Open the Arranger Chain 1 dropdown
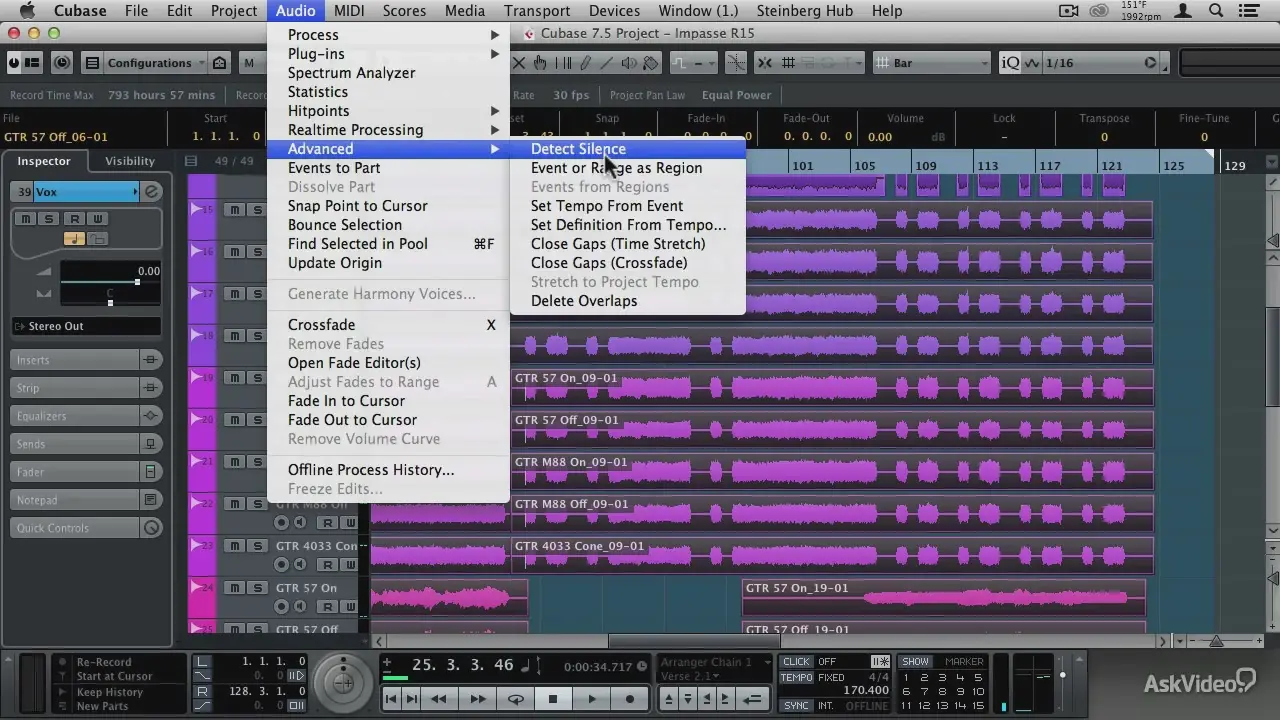 (715, 662)
